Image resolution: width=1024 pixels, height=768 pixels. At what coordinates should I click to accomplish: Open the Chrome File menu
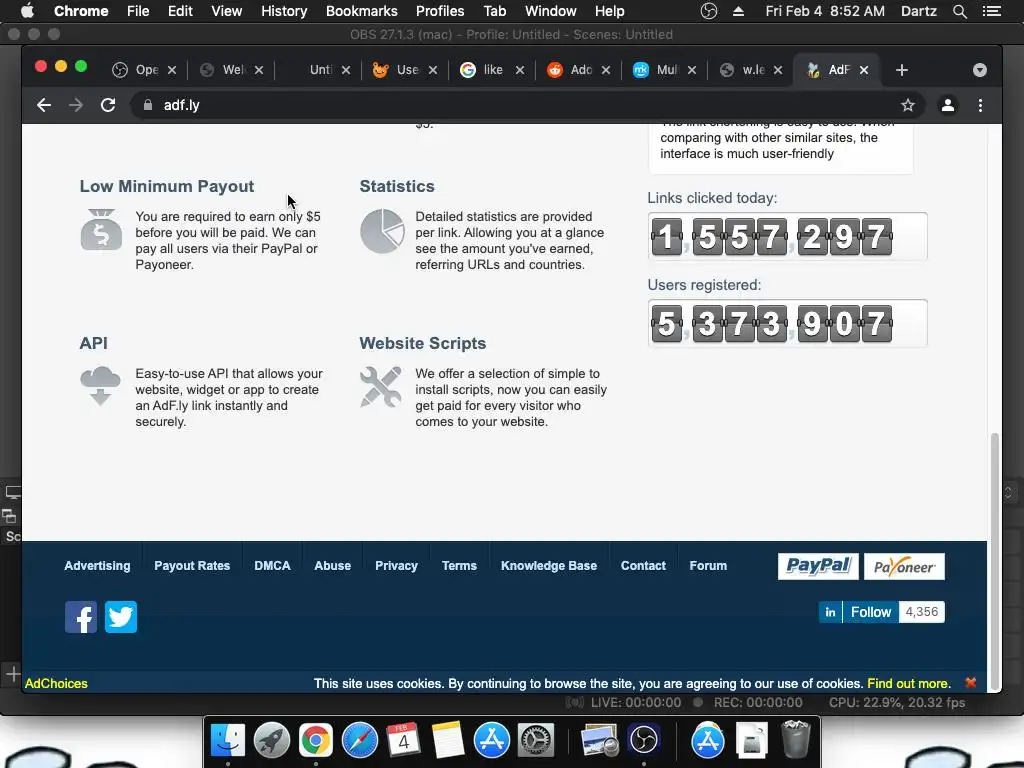tap(138, 11)
